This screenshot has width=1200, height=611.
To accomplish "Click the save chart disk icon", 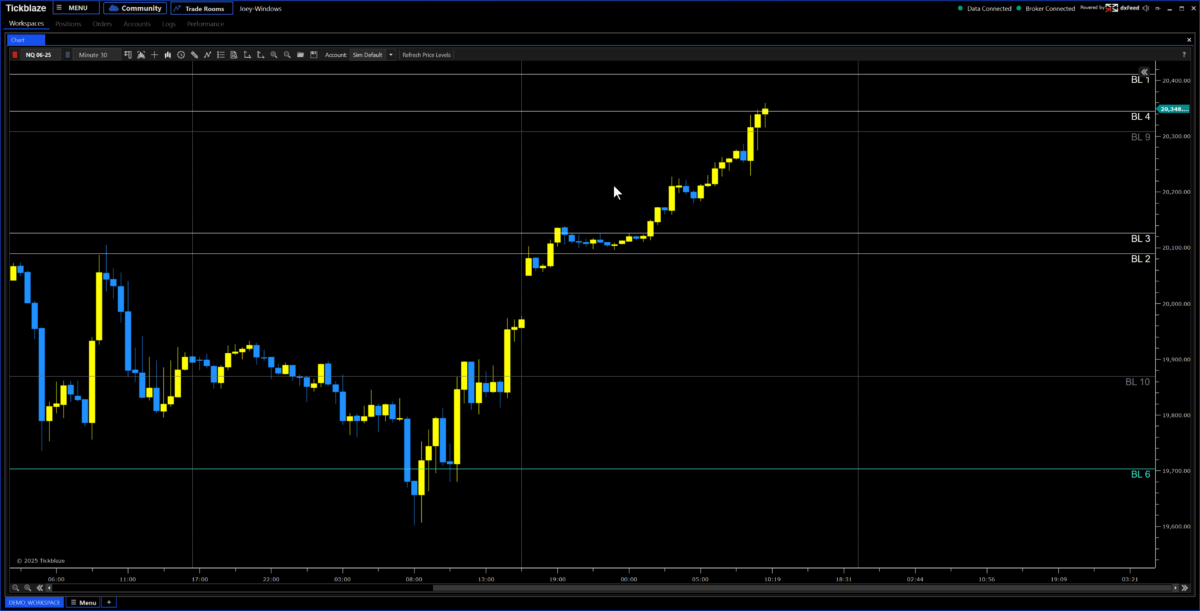I will coord(313,54).
